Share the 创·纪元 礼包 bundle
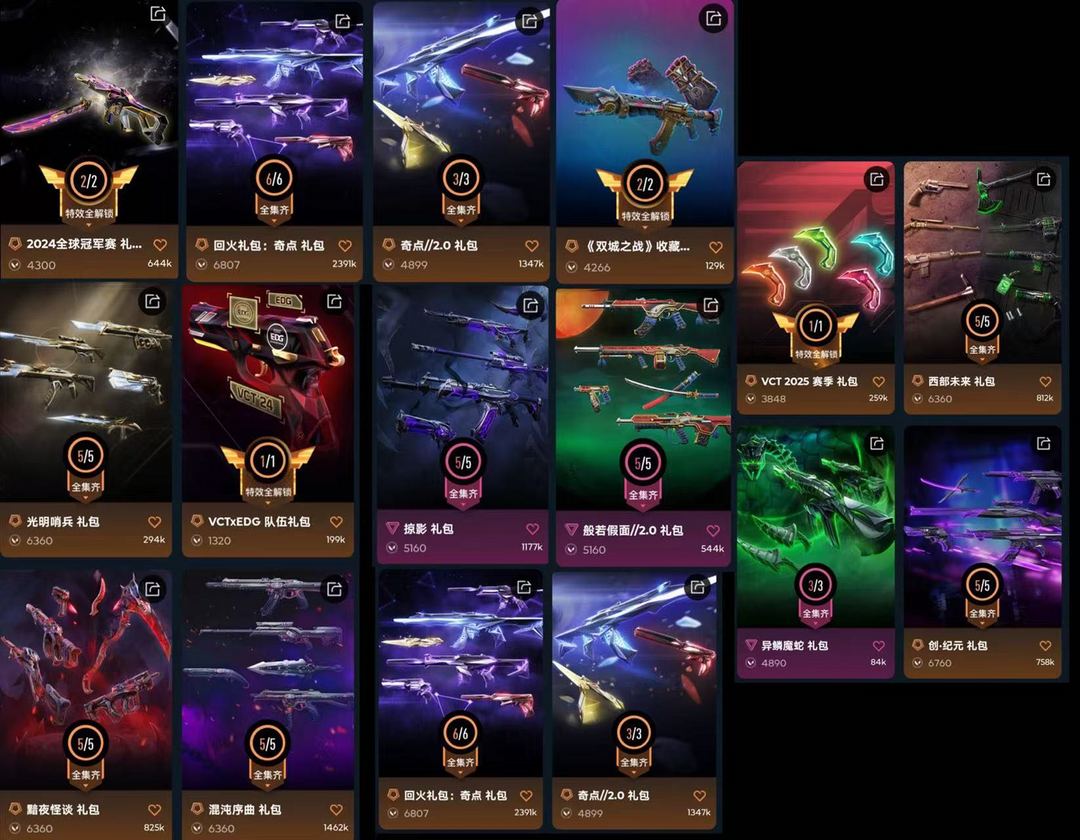The width and height of the screenshot is (1080, 840). [x=1043, y=443]
